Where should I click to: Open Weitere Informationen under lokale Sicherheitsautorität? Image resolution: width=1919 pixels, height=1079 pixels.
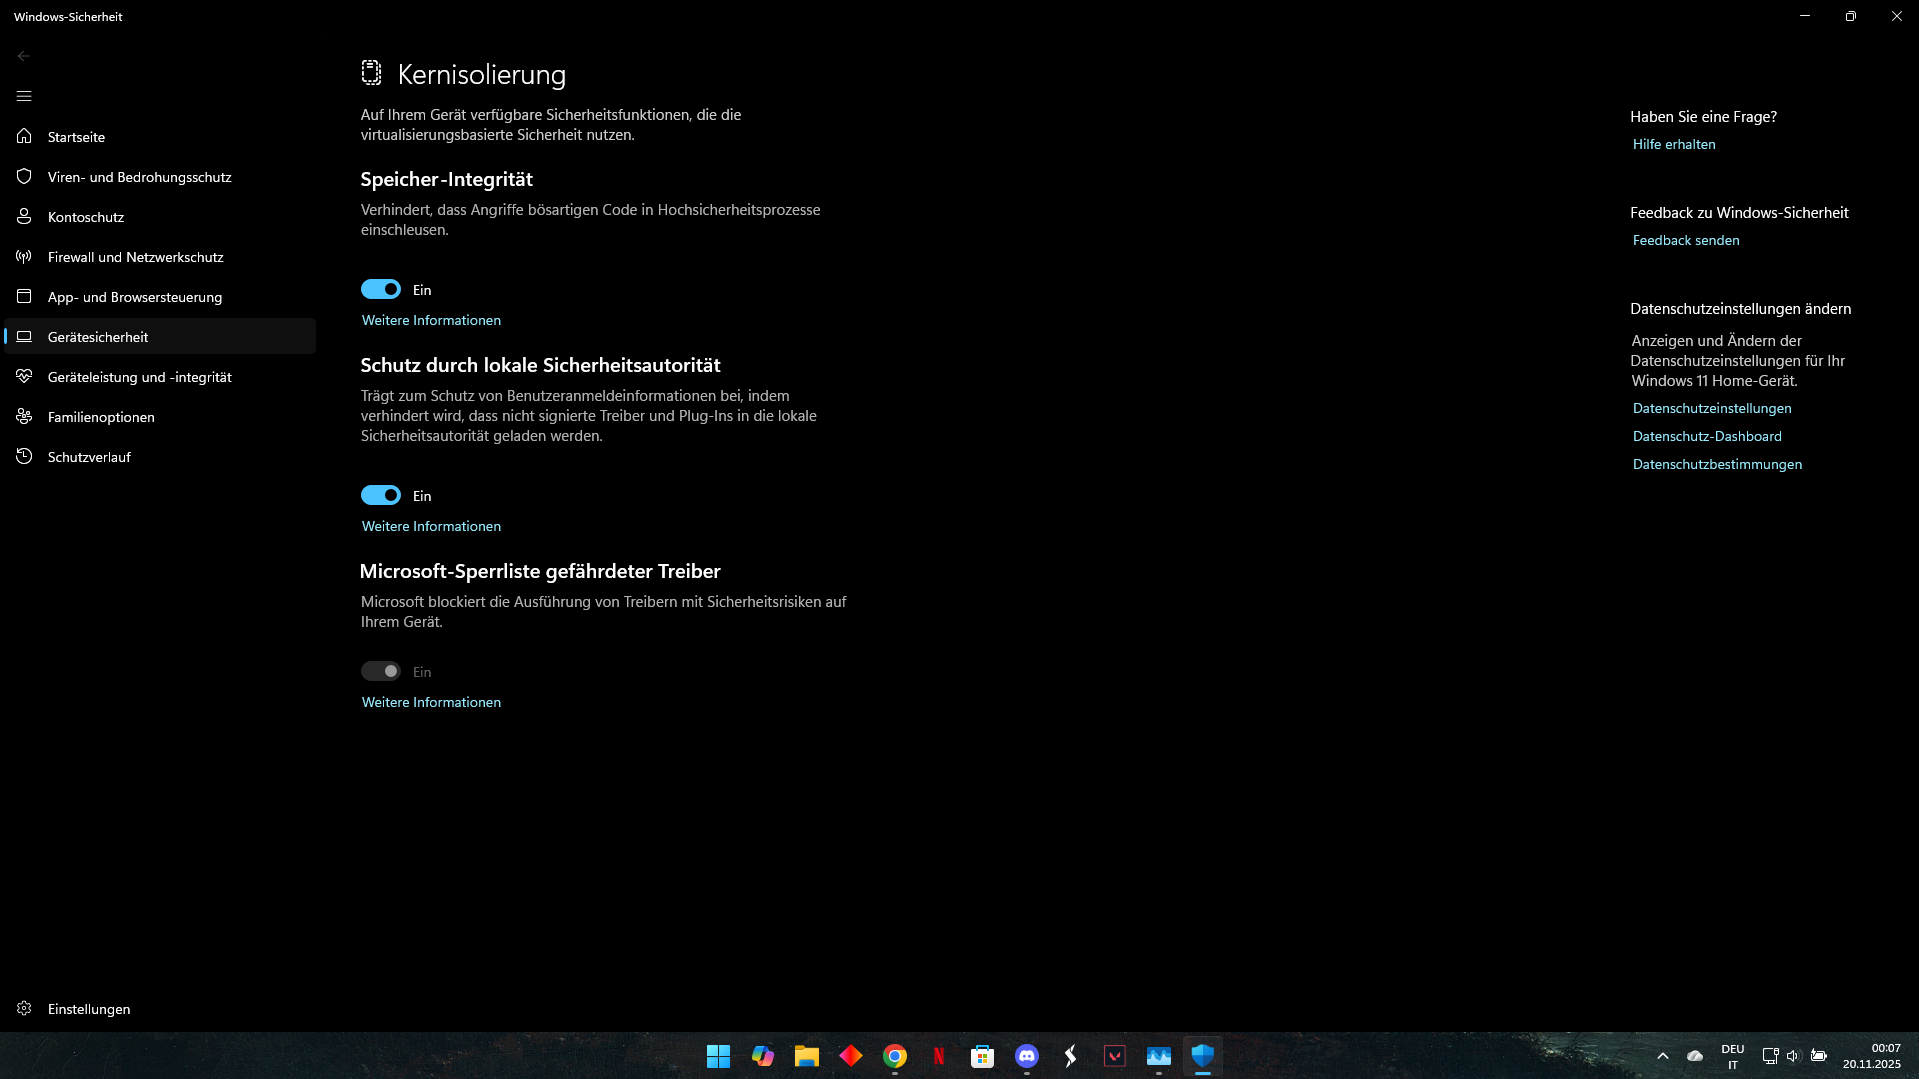click(431, 526)
